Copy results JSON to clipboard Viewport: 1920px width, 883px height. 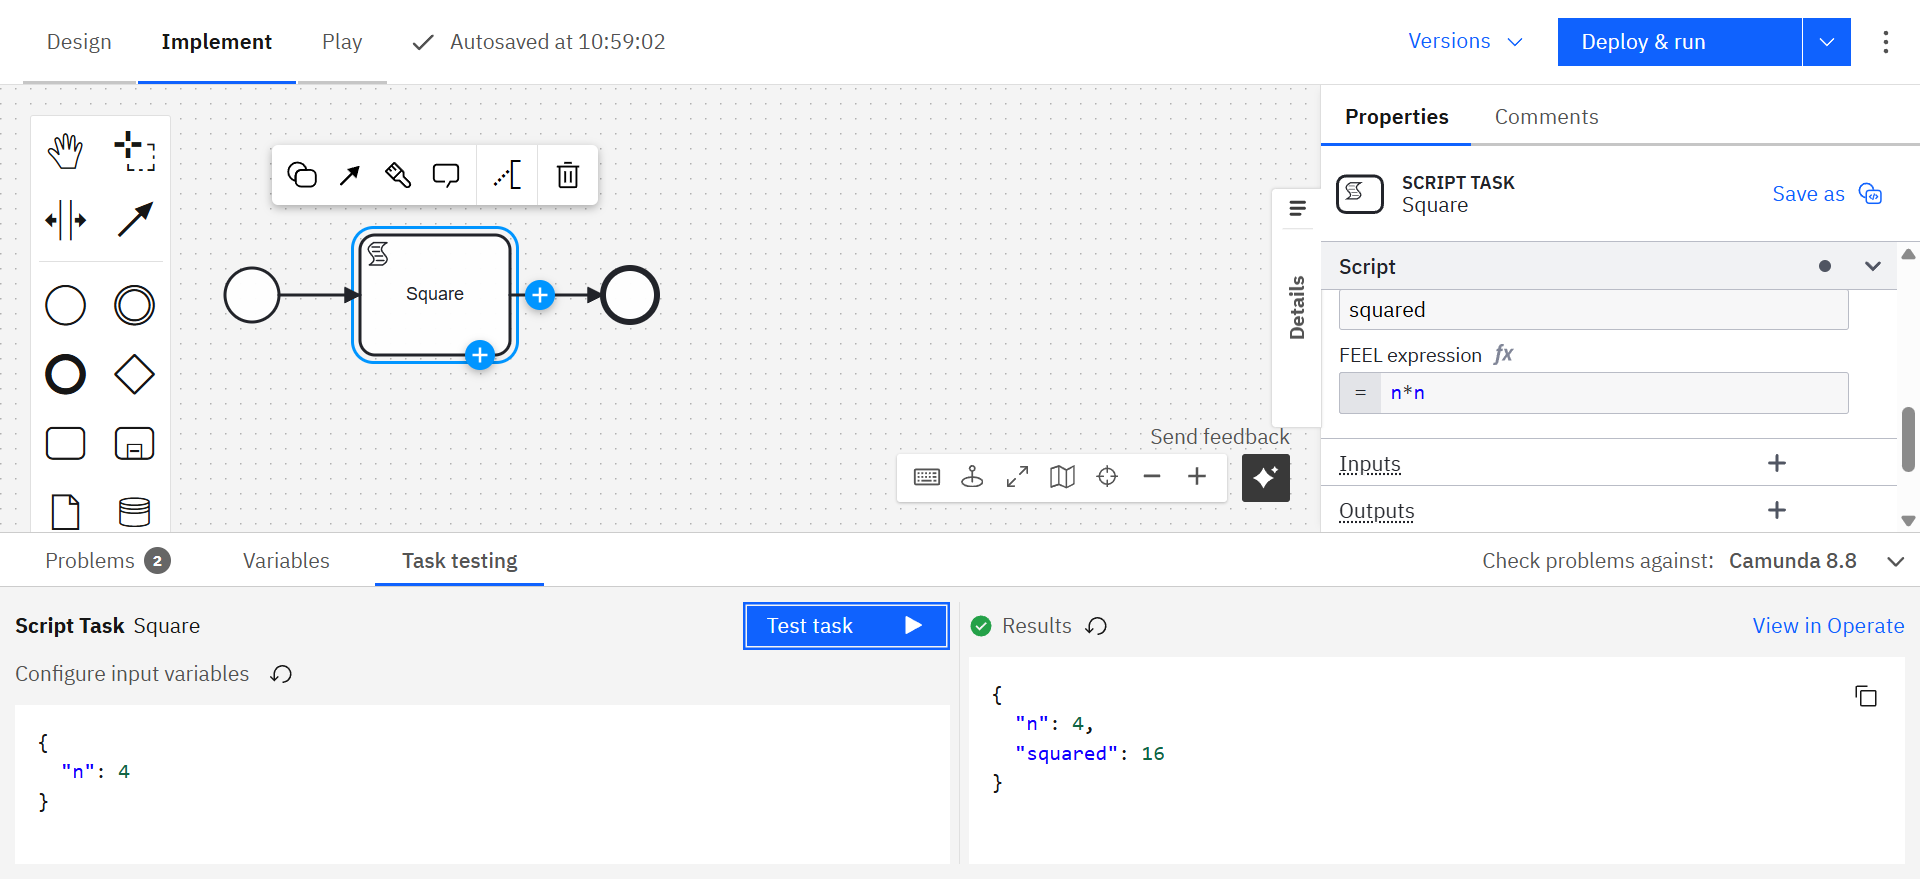1865,696
